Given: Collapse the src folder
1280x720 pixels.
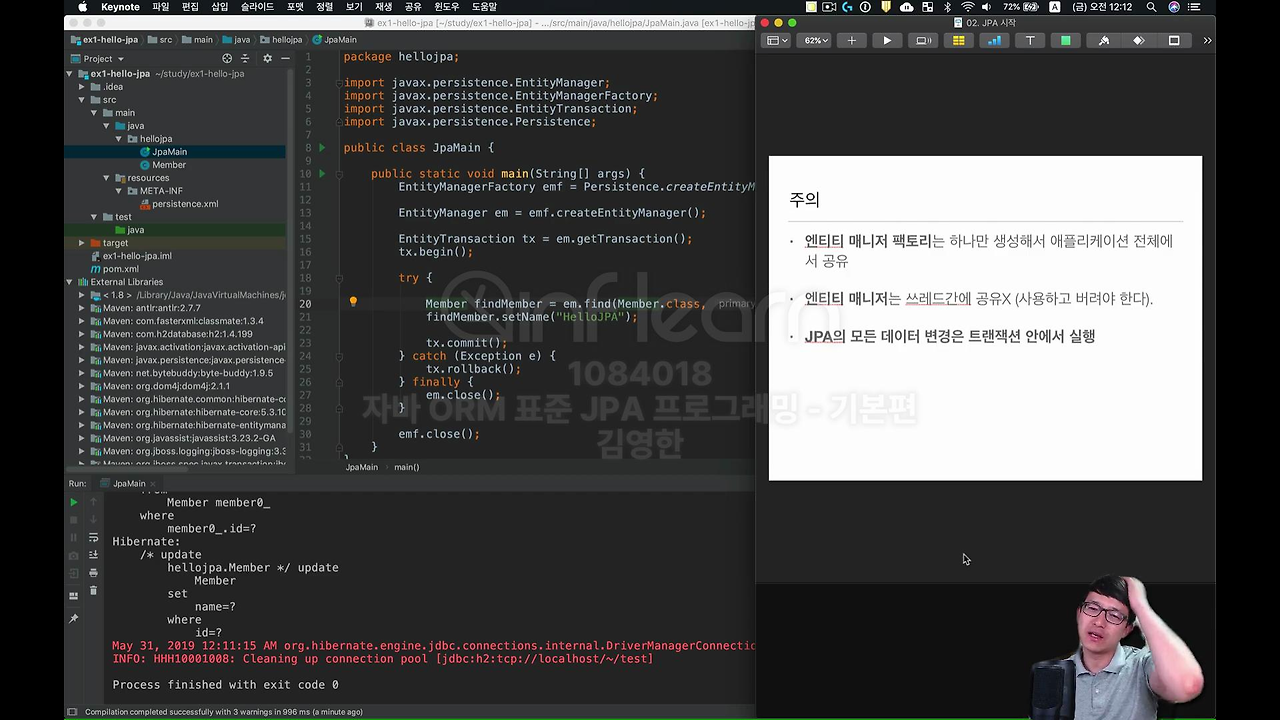Looking at the screenshot, I should (82, 100).
